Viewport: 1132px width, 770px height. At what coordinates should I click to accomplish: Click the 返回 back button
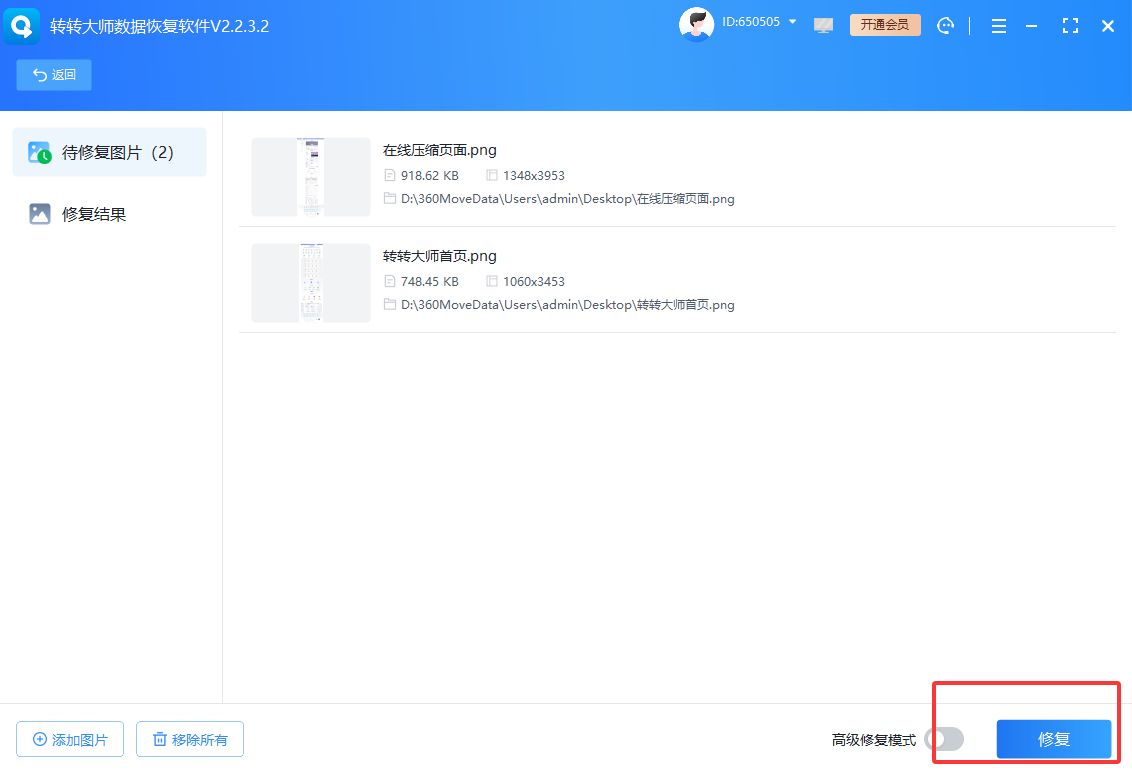click(53, 74)
